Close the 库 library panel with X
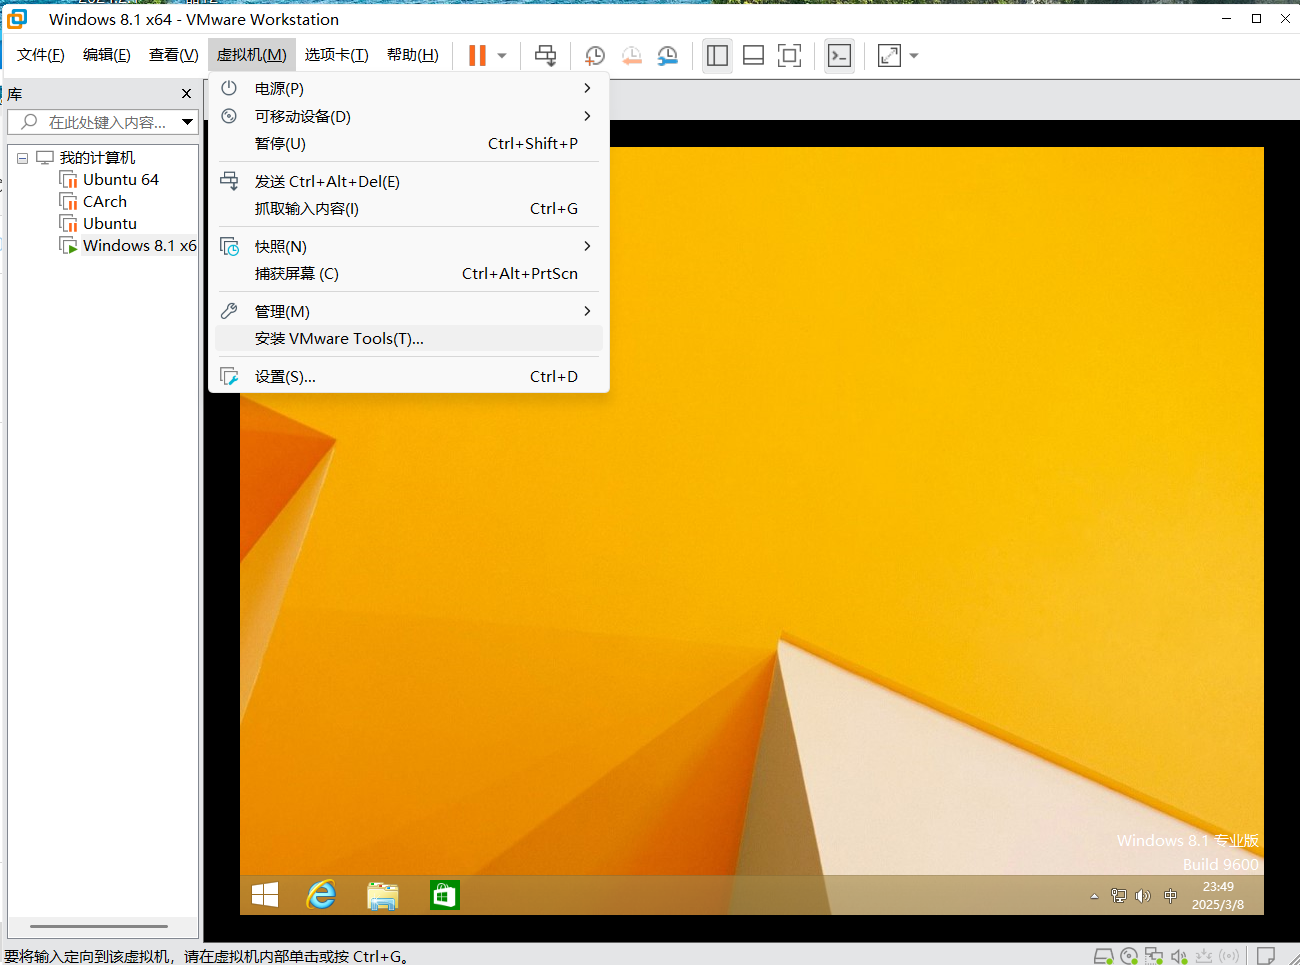Image resolution: width=1300 pixels, height=965 pixels. tap(186, 93)
